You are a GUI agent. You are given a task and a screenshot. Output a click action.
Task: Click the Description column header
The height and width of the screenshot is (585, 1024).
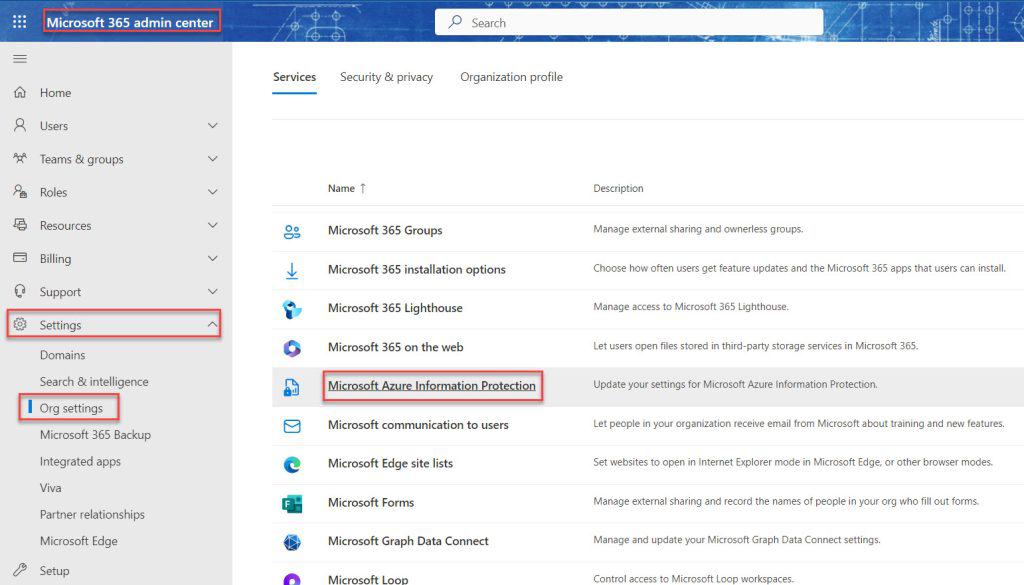tap(618, 188)
